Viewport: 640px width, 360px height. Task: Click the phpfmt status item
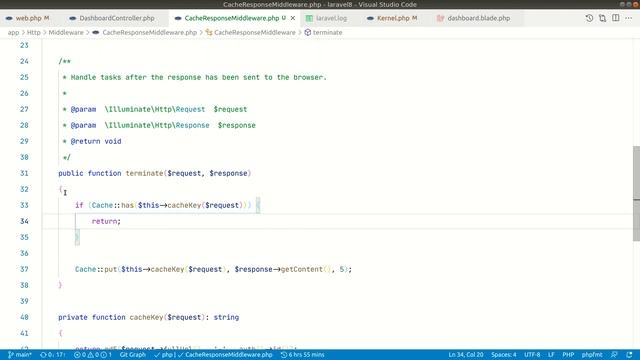(592, 355)
